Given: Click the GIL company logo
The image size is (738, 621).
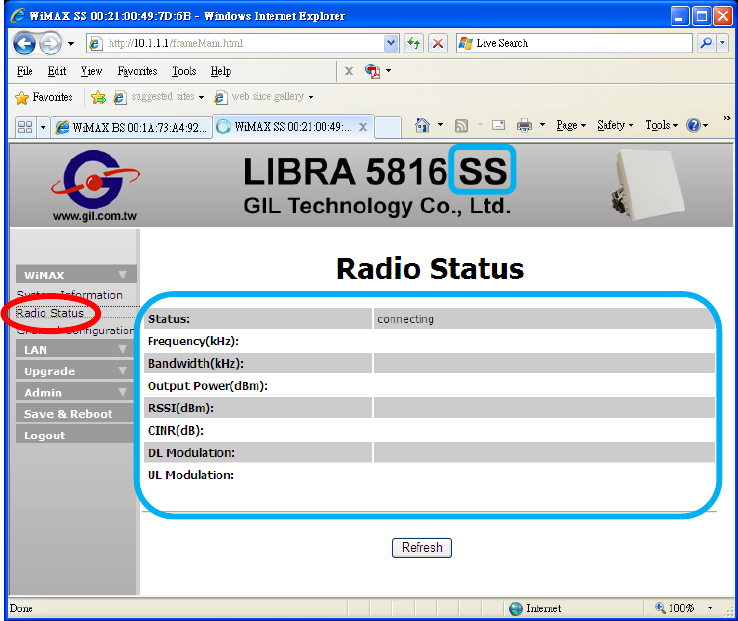Looking at the screenshot, I should click(x=95, y=185).
